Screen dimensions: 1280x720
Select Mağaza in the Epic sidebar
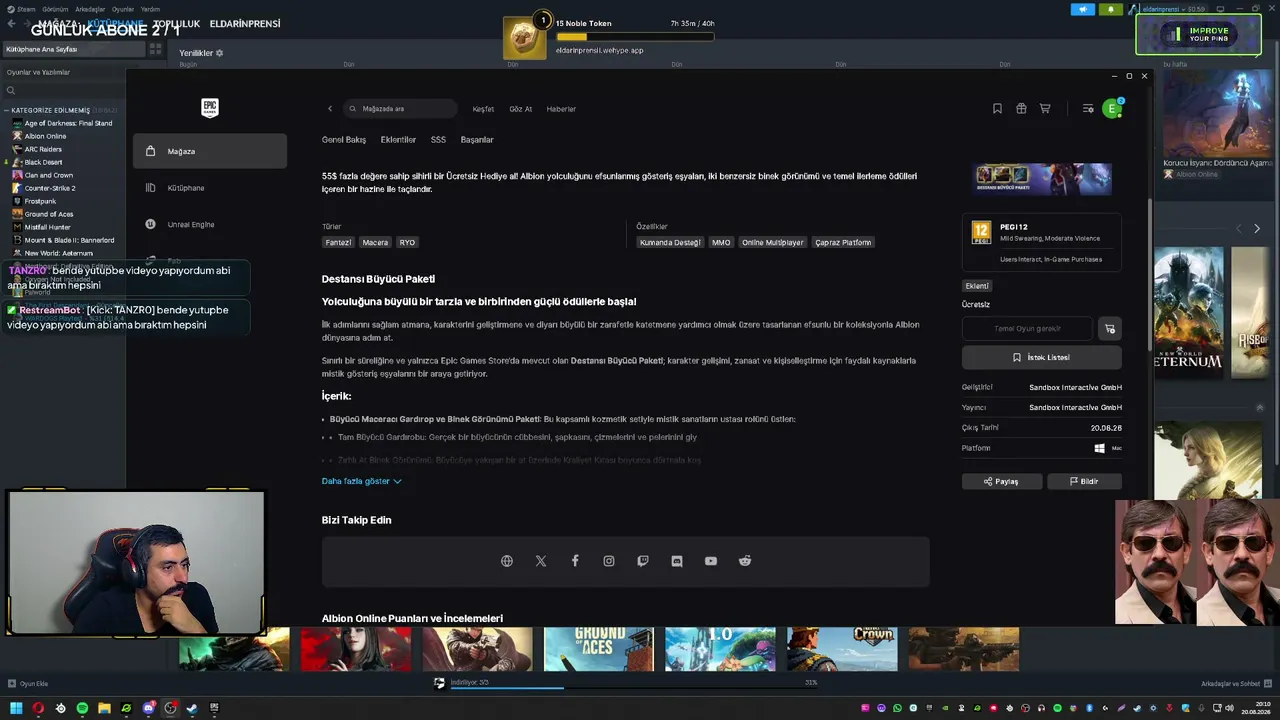click(210, 151)
